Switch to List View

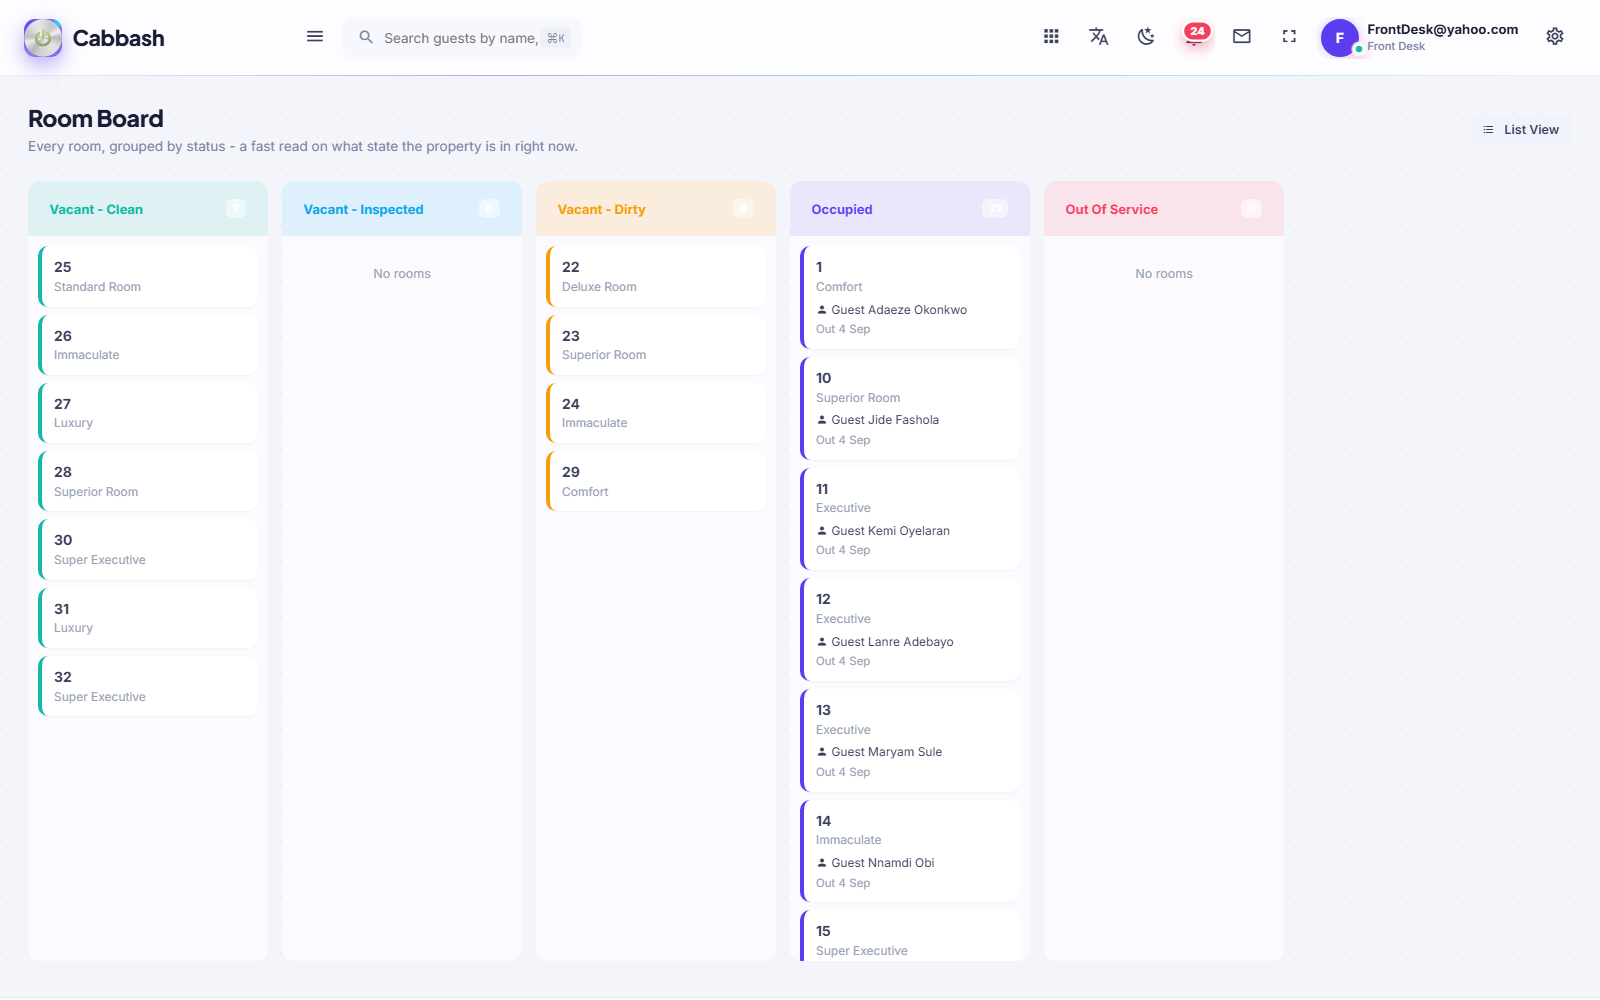coord(1520,130)
